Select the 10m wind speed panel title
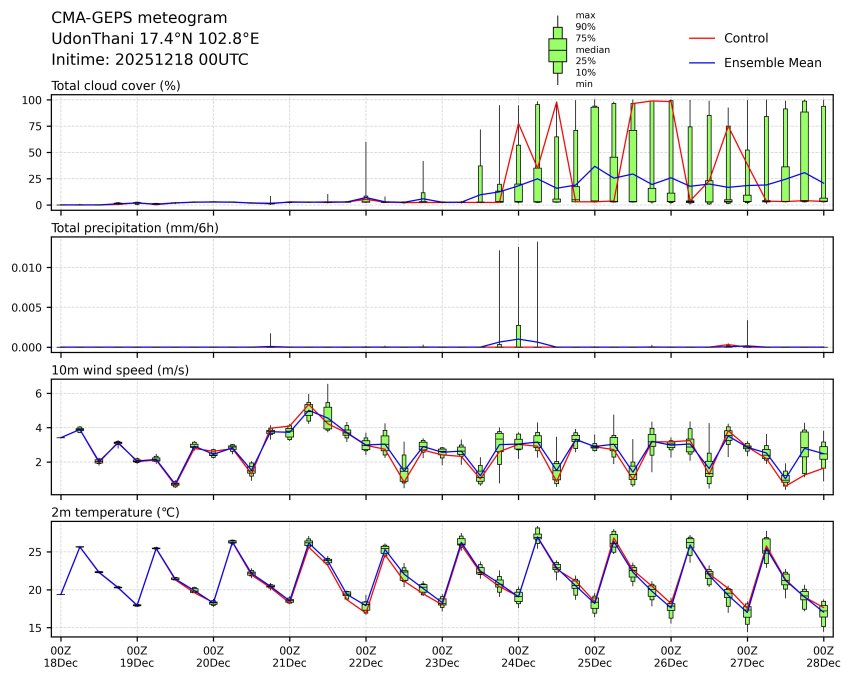 [x=120, y=371]
